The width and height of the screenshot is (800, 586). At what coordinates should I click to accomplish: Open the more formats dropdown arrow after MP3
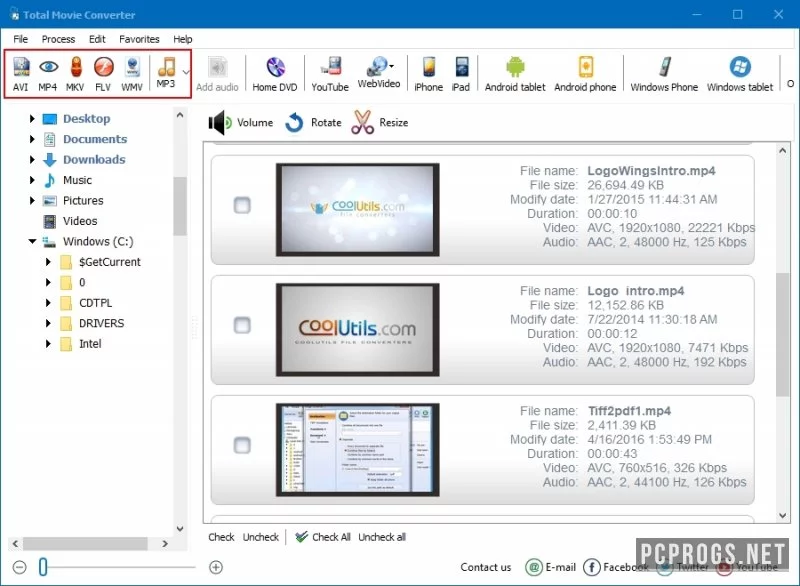tap(186, 72)
